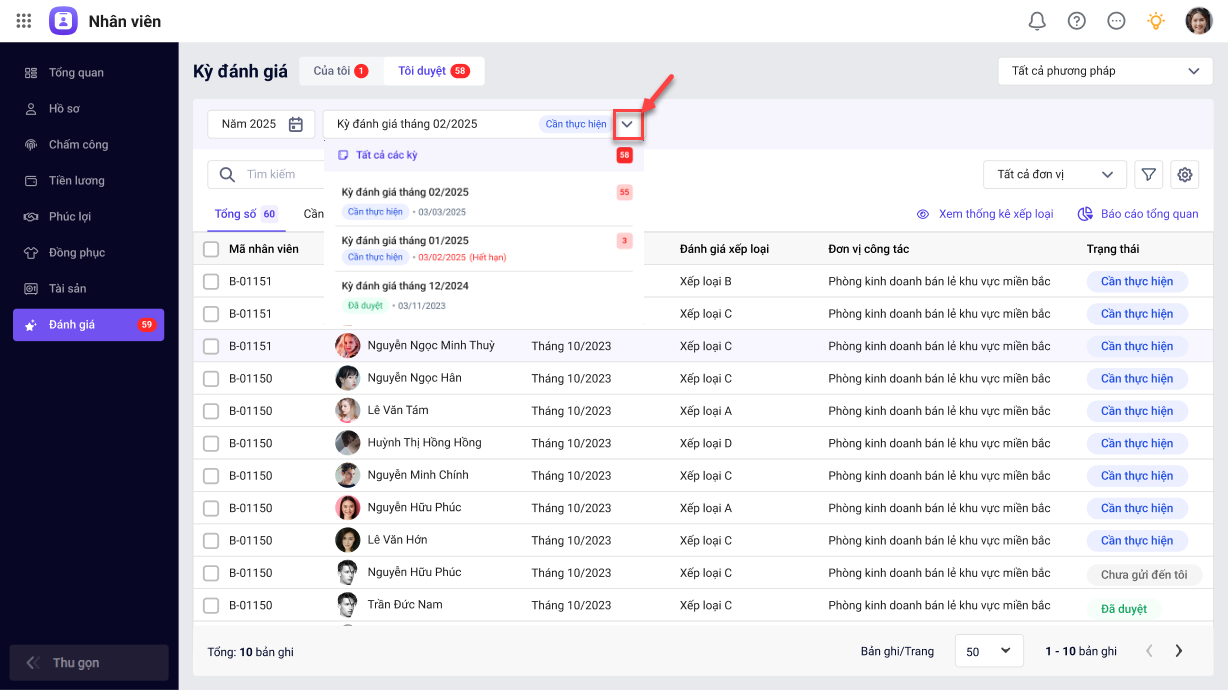Select the Tổng số 60 tab
The width and height of the screenshot is (1228, 690).
245,214
